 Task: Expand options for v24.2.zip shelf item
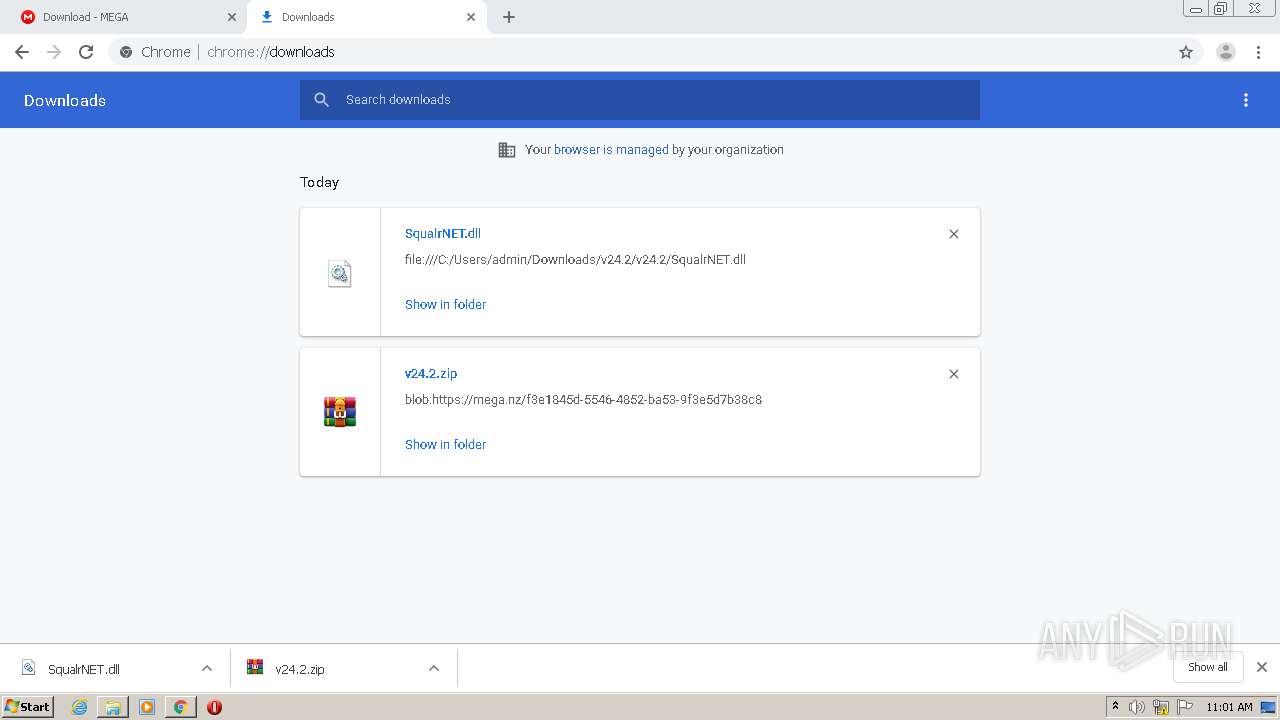[x=434, y=669]
